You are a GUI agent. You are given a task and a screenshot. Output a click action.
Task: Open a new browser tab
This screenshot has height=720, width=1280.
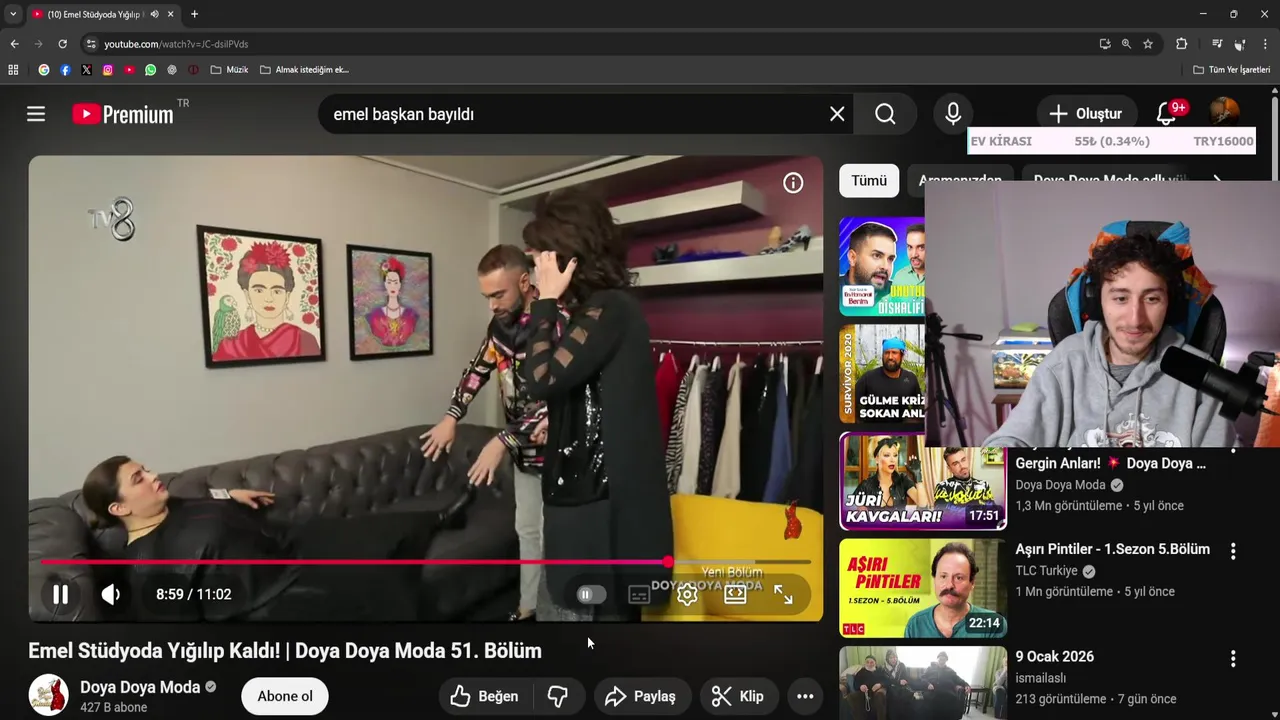coord(194,14)
